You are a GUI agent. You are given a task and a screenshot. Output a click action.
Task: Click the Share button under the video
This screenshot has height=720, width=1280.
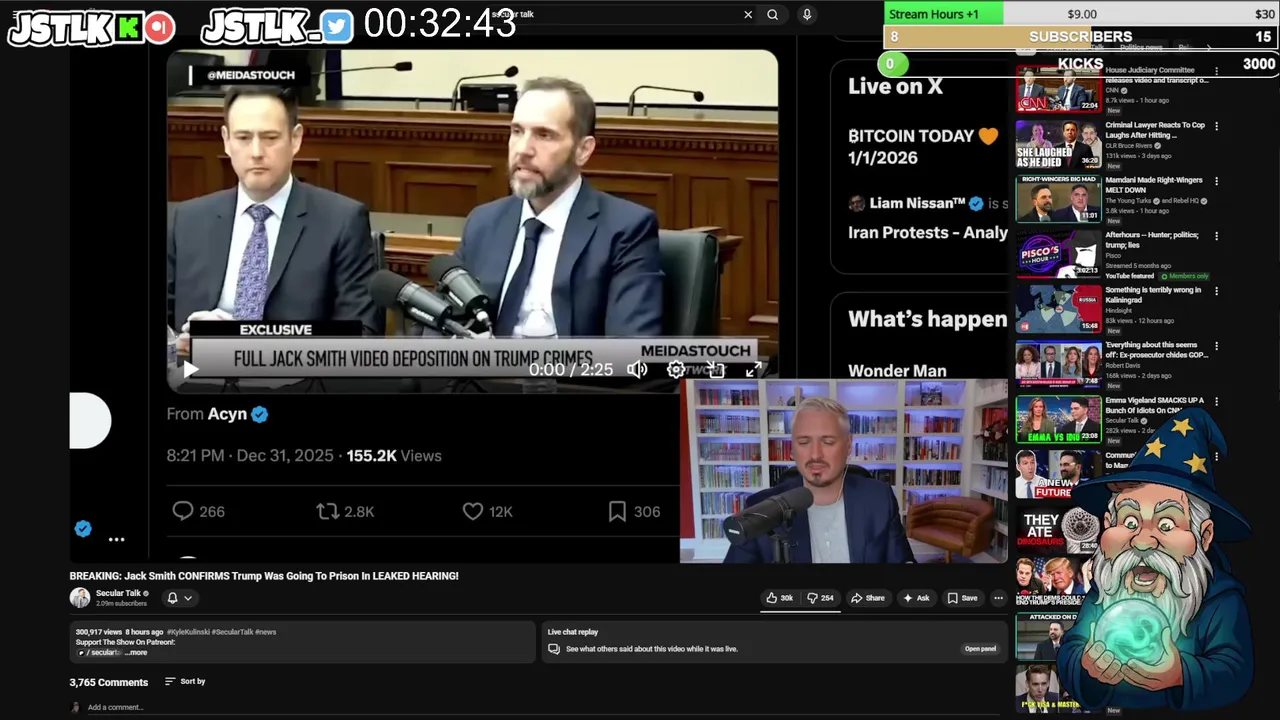coord(867,598)
